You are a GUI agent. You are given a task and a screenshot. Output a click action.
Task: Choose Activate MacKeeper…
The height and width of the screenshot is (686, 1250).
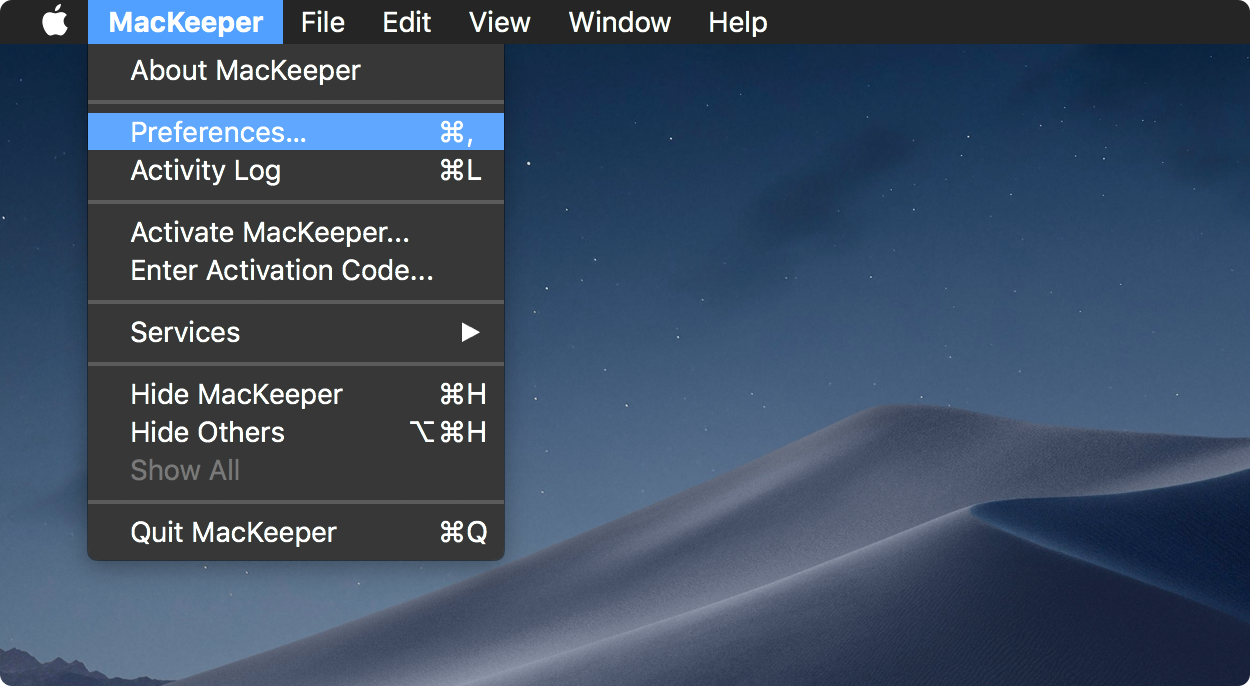(x=296, y=233)
